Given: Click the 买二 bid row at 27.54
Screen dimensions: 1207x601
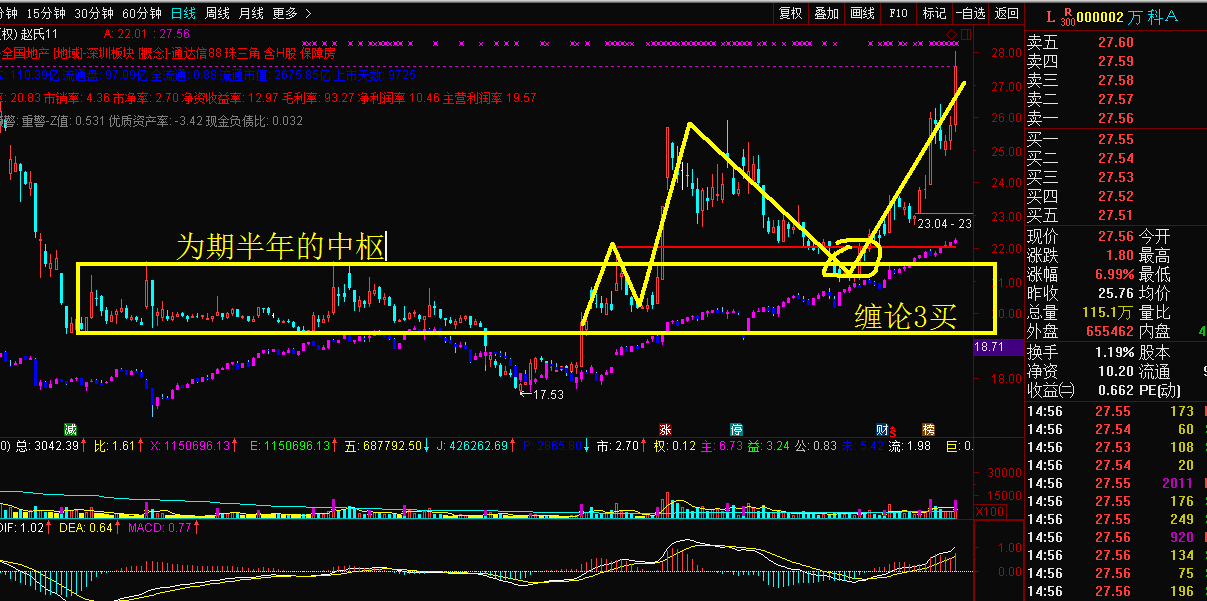Looking at the screenshot, I should click(1117, 158).
